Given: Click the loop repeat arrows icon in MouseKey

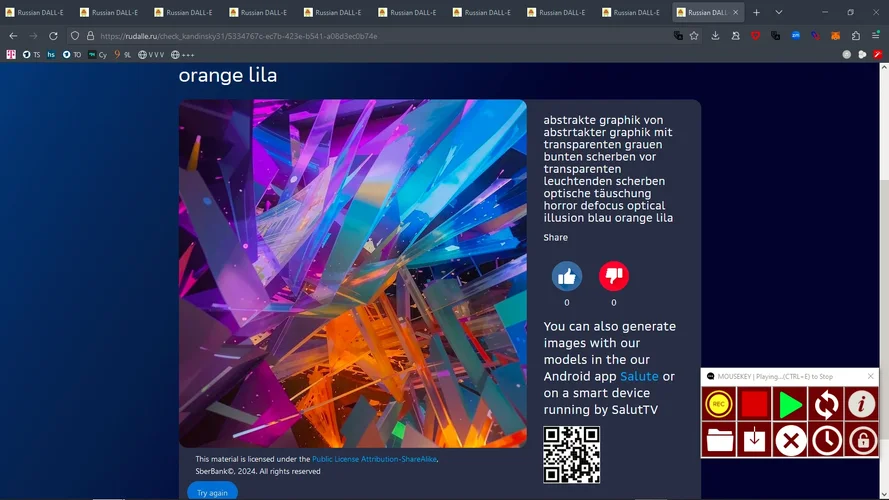Looking at the screenshot, I should (826, 405).
